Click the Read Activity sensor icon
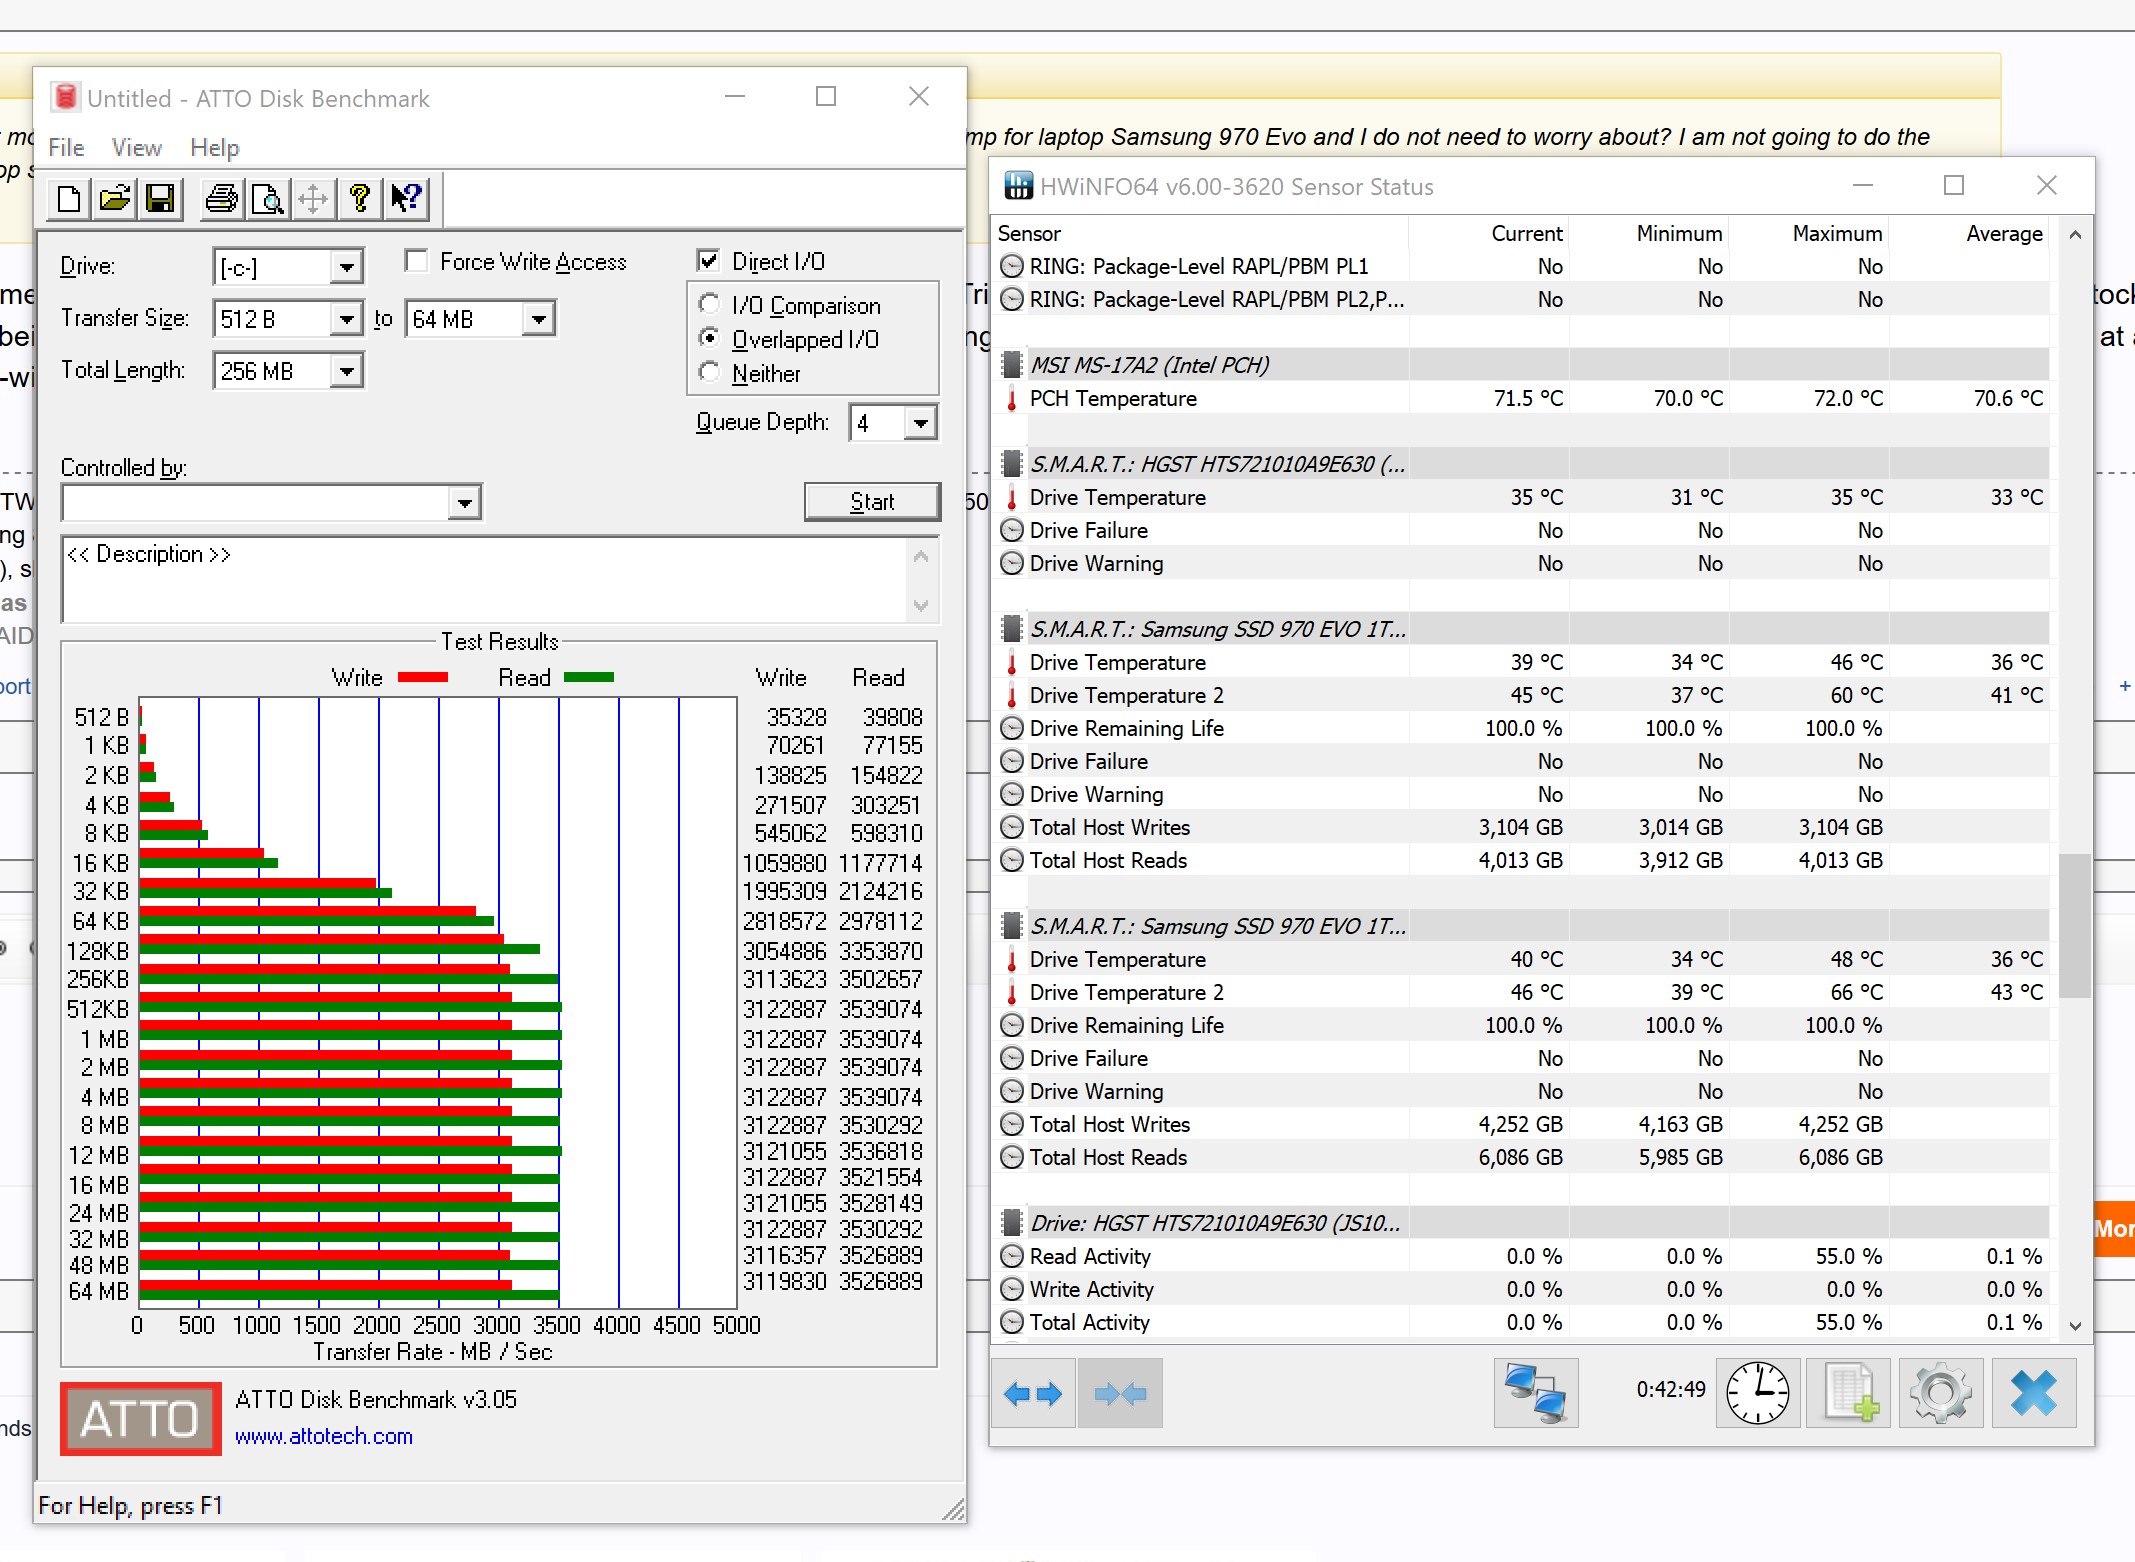 tap(1012, 1256)
